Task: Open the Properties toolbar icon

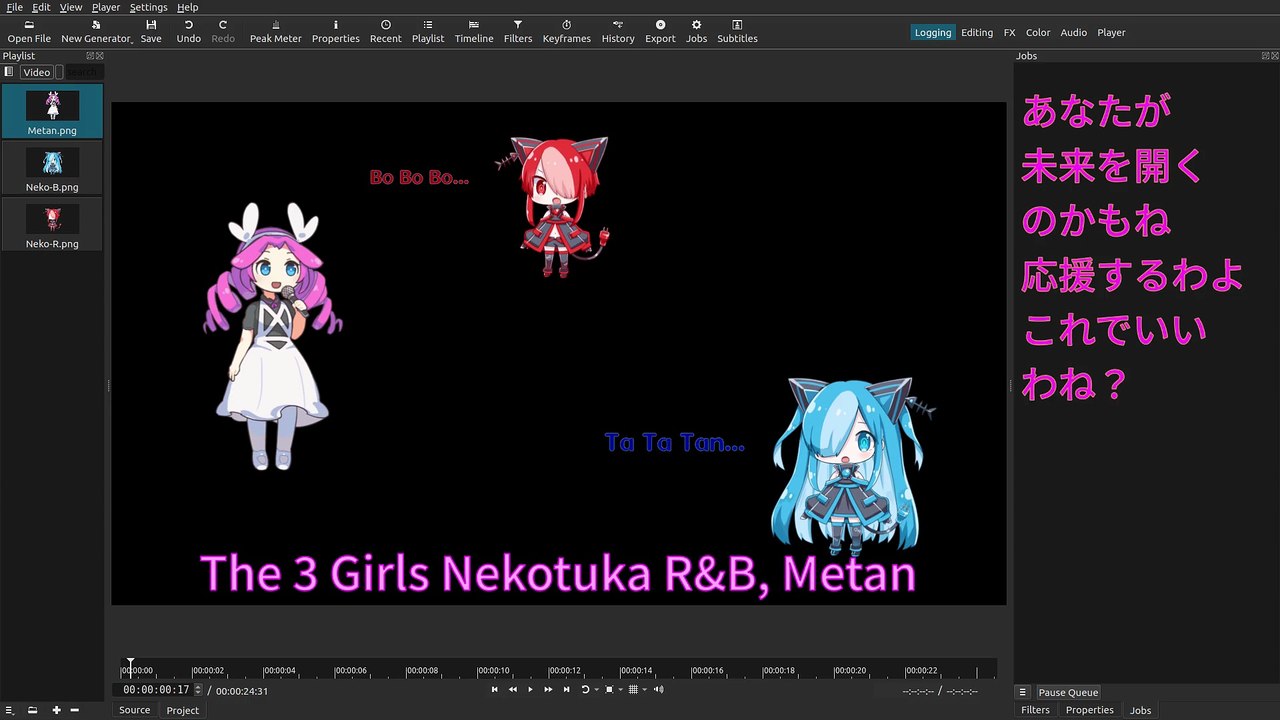Action: [x=336, y=31]
